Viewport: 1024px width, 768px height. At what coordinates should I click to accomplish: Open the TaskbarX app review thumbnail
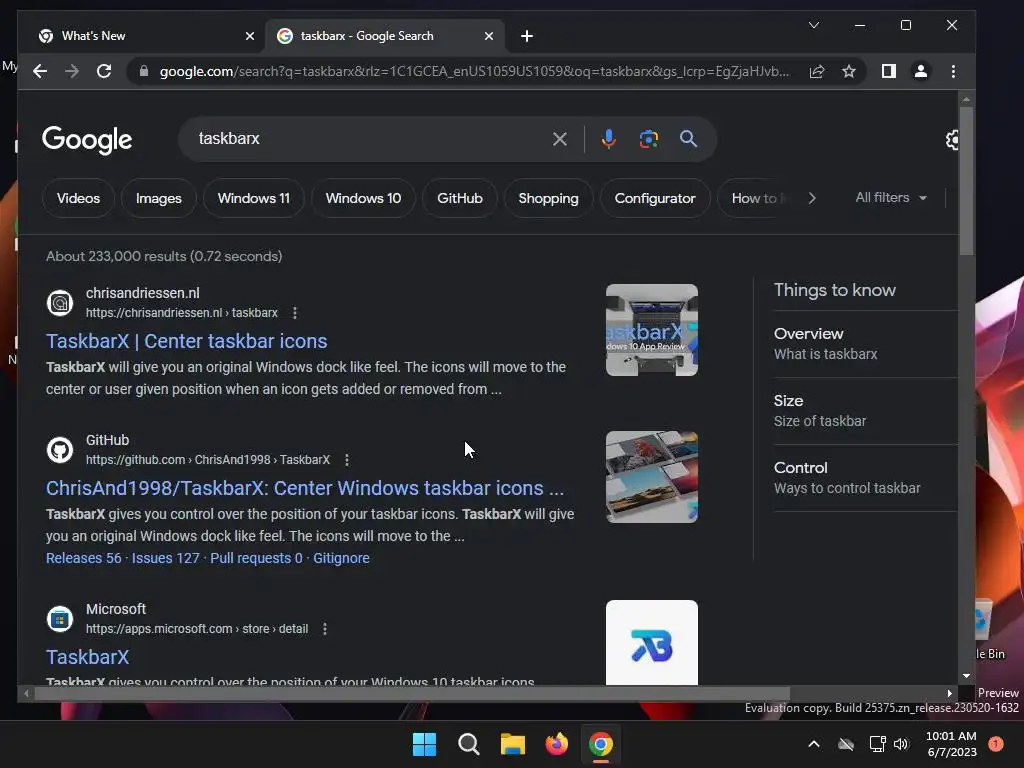click(652, 330)
